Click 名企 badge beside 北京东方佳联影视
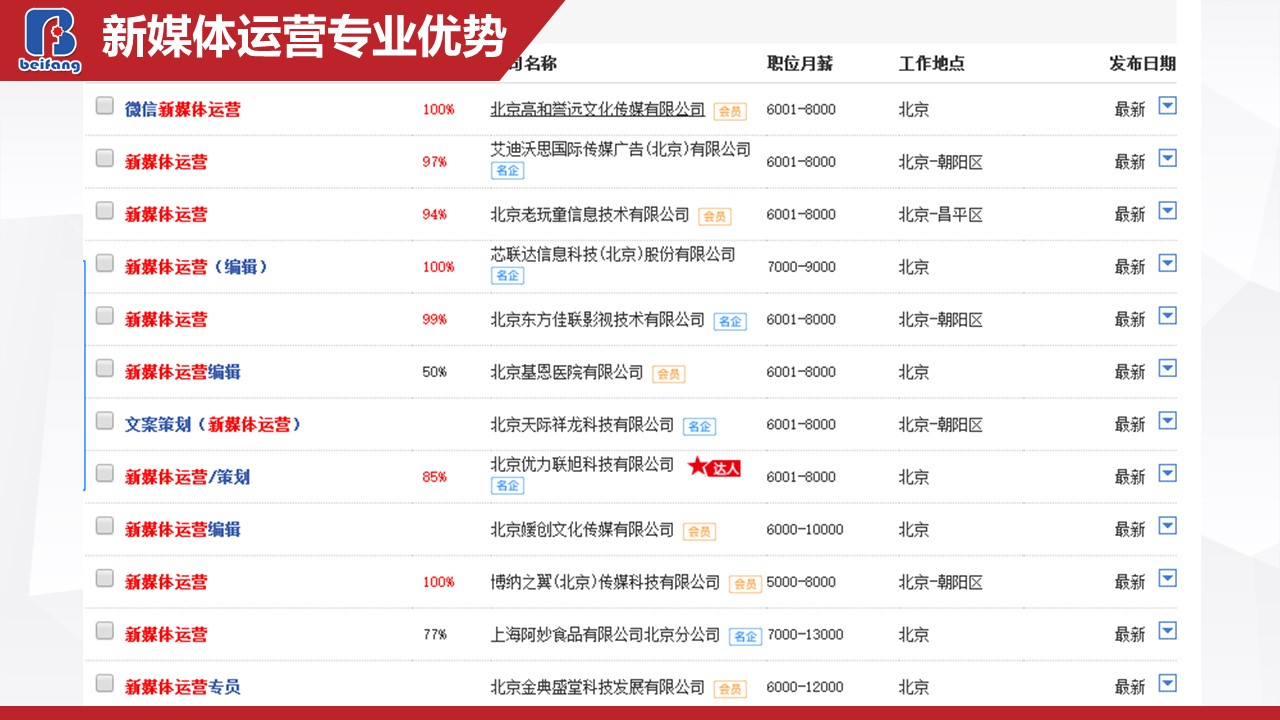 pos(730,321)
